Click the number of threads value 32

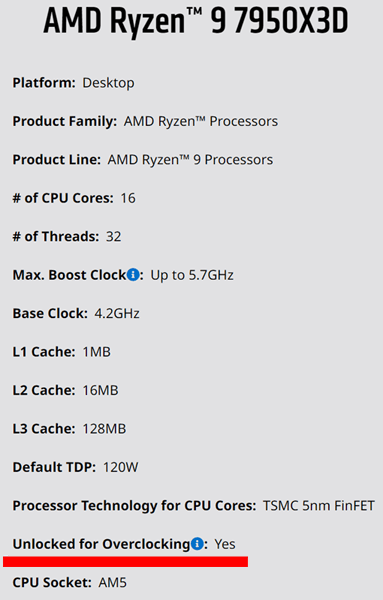[113, 236]
